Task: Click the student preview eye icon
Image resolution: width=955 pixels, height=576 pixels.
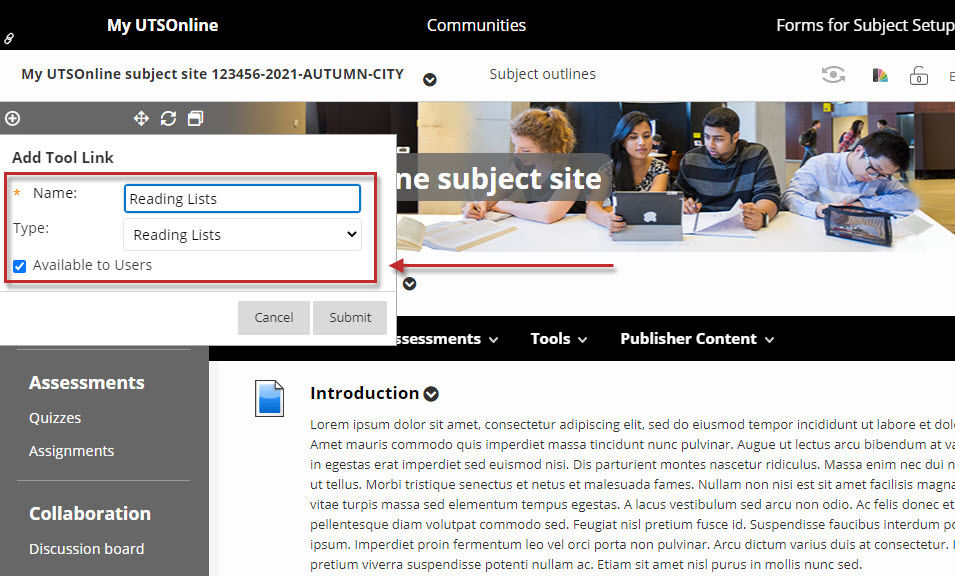Action: (832, 75)
